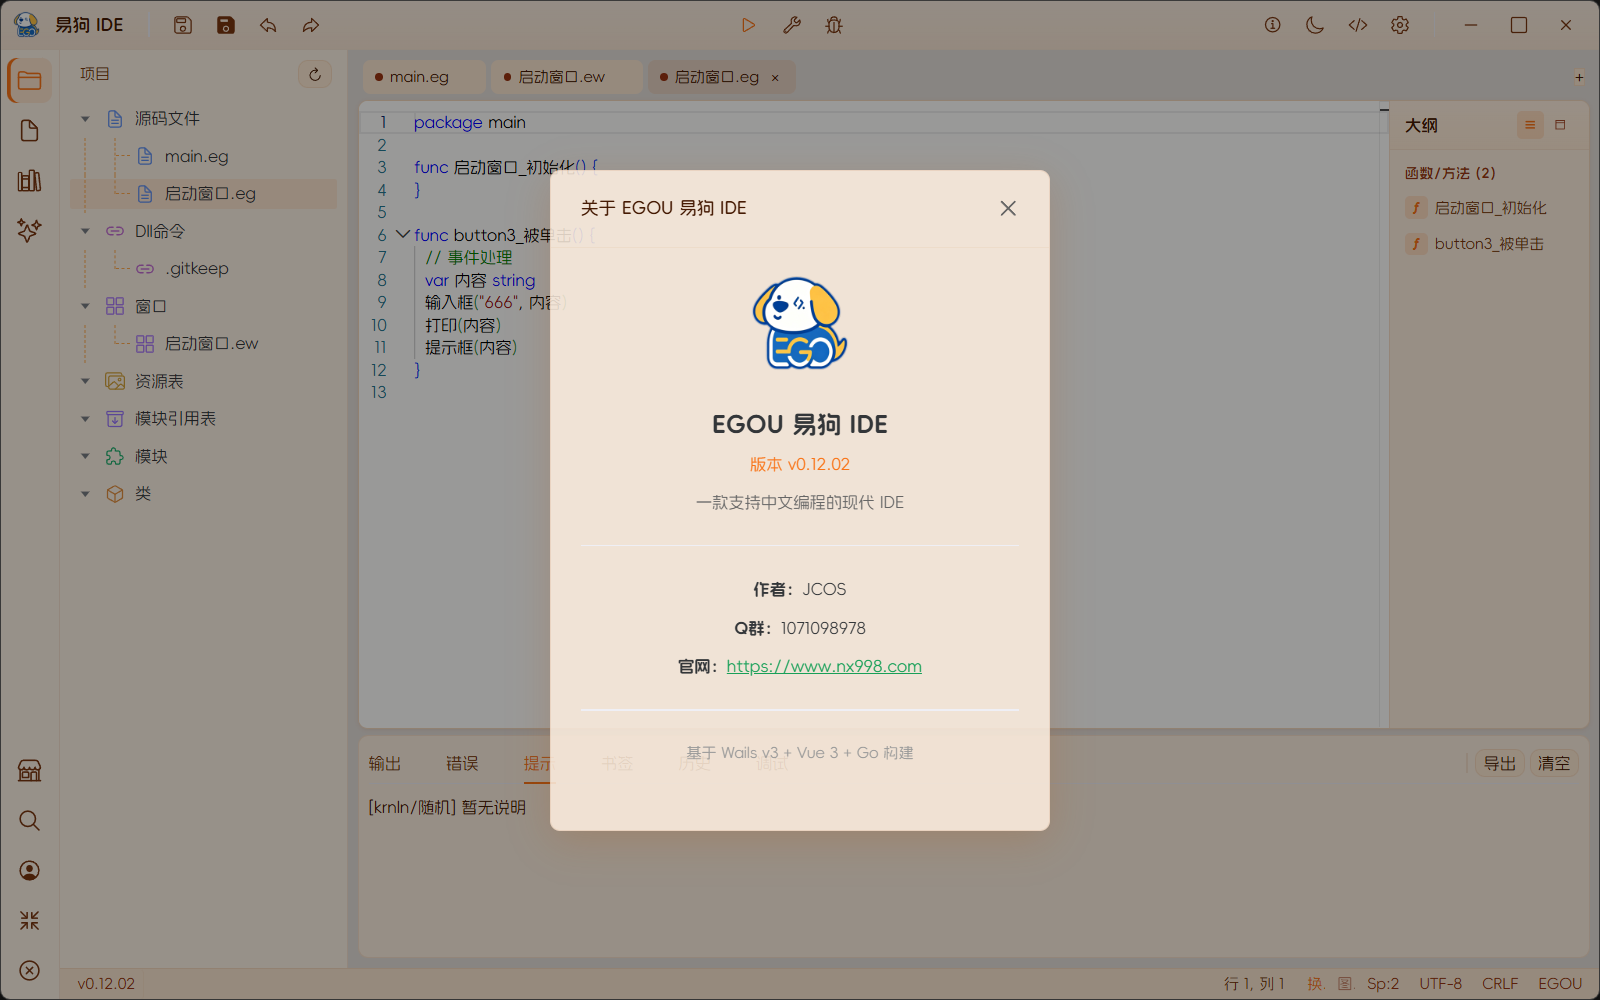Image resolution: width=1600 pixels, height=1000 pixels.
Task: Refresh the project tree
Action: [x=315, y=74]
